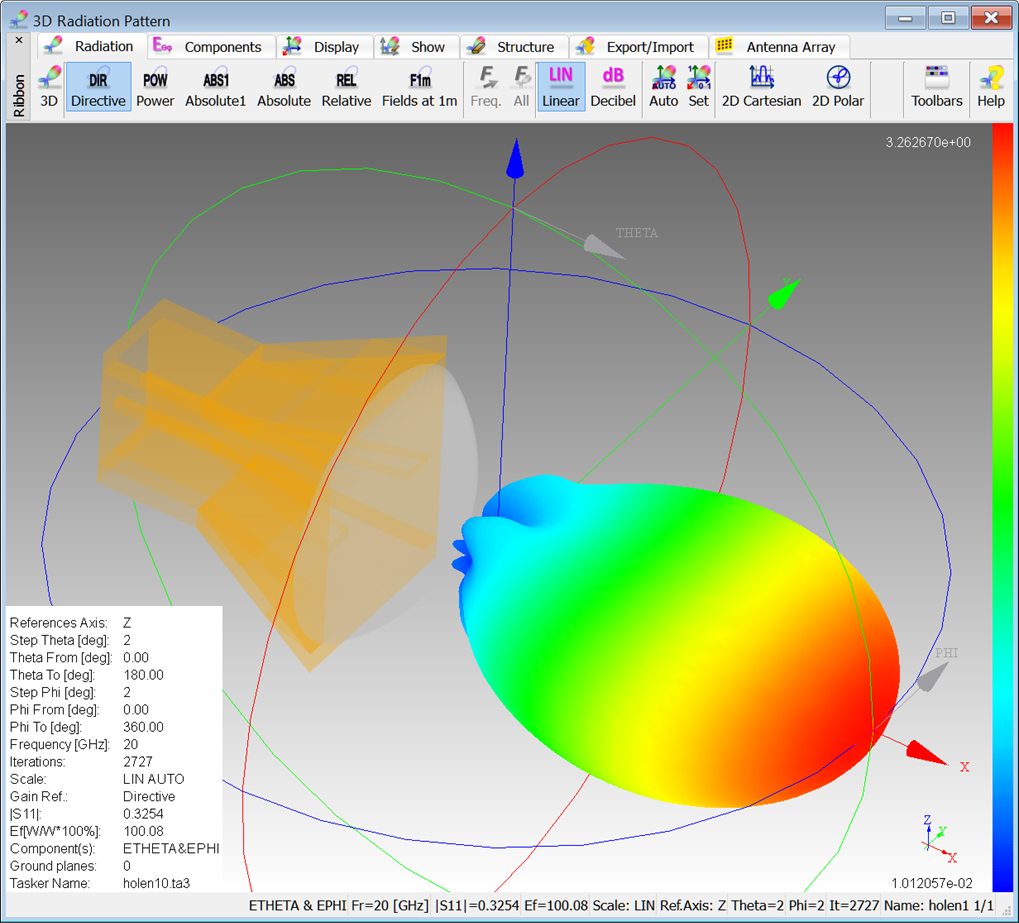Click status bar entry Fr=20 [GHz]
The width and height of the screenshot is (1019, 923).
click(x=390, y=905)
